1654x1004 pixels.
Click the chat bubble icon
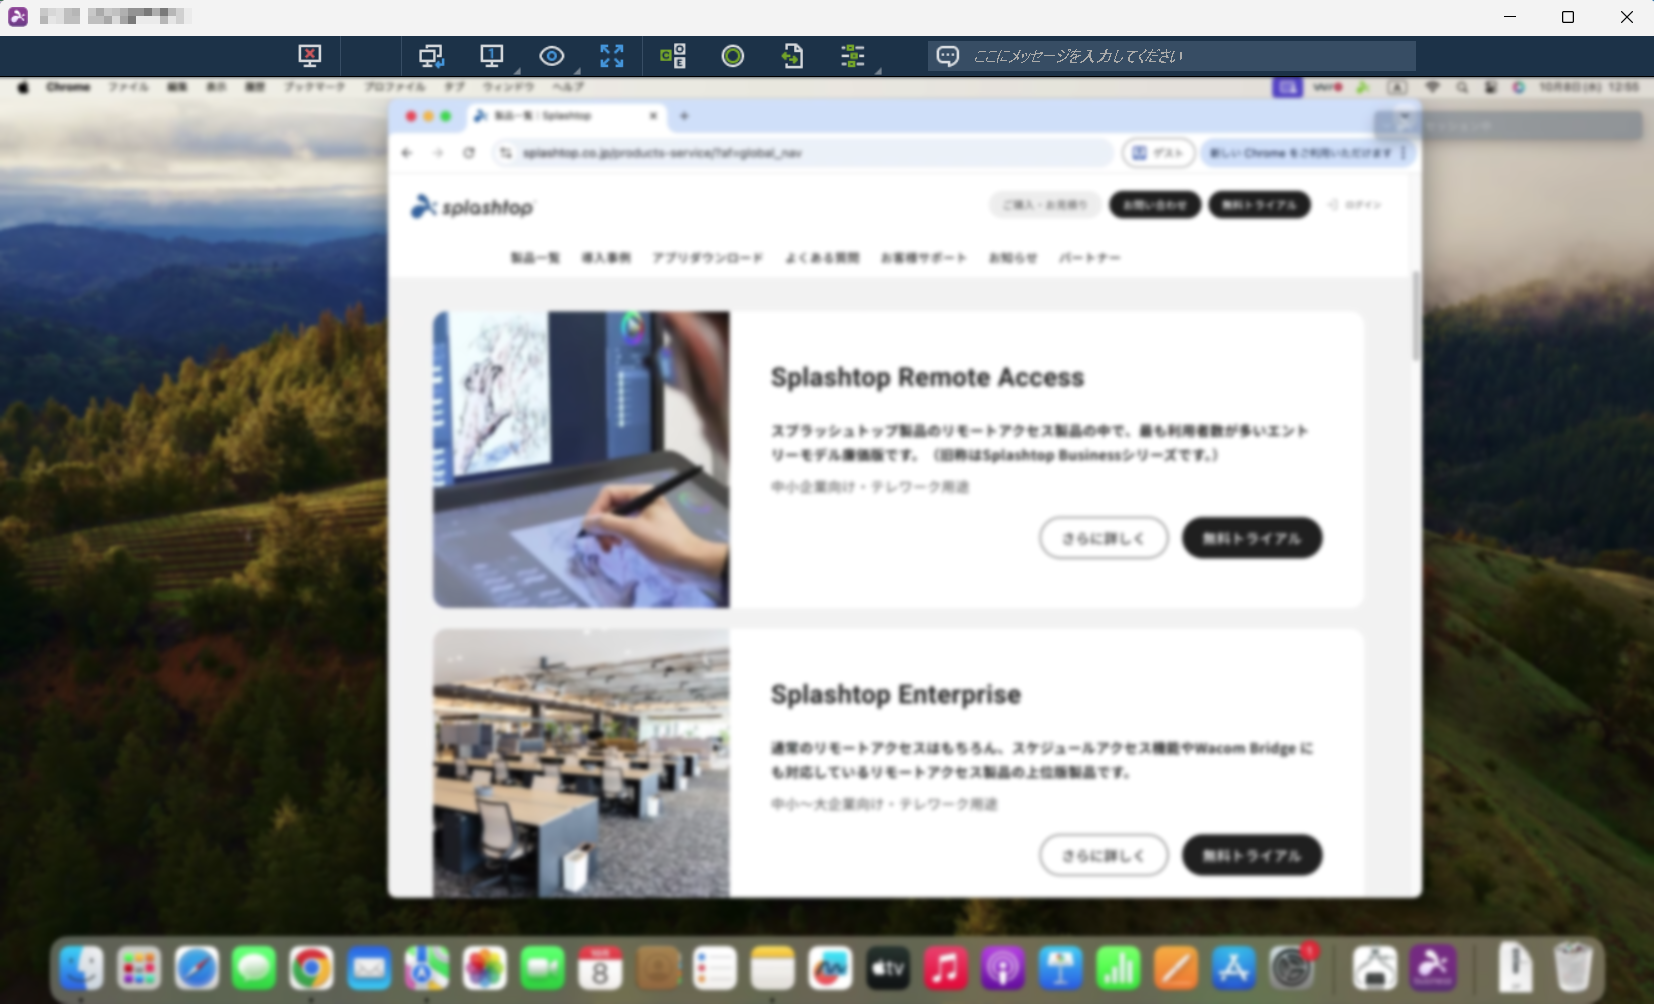(947, 56)
